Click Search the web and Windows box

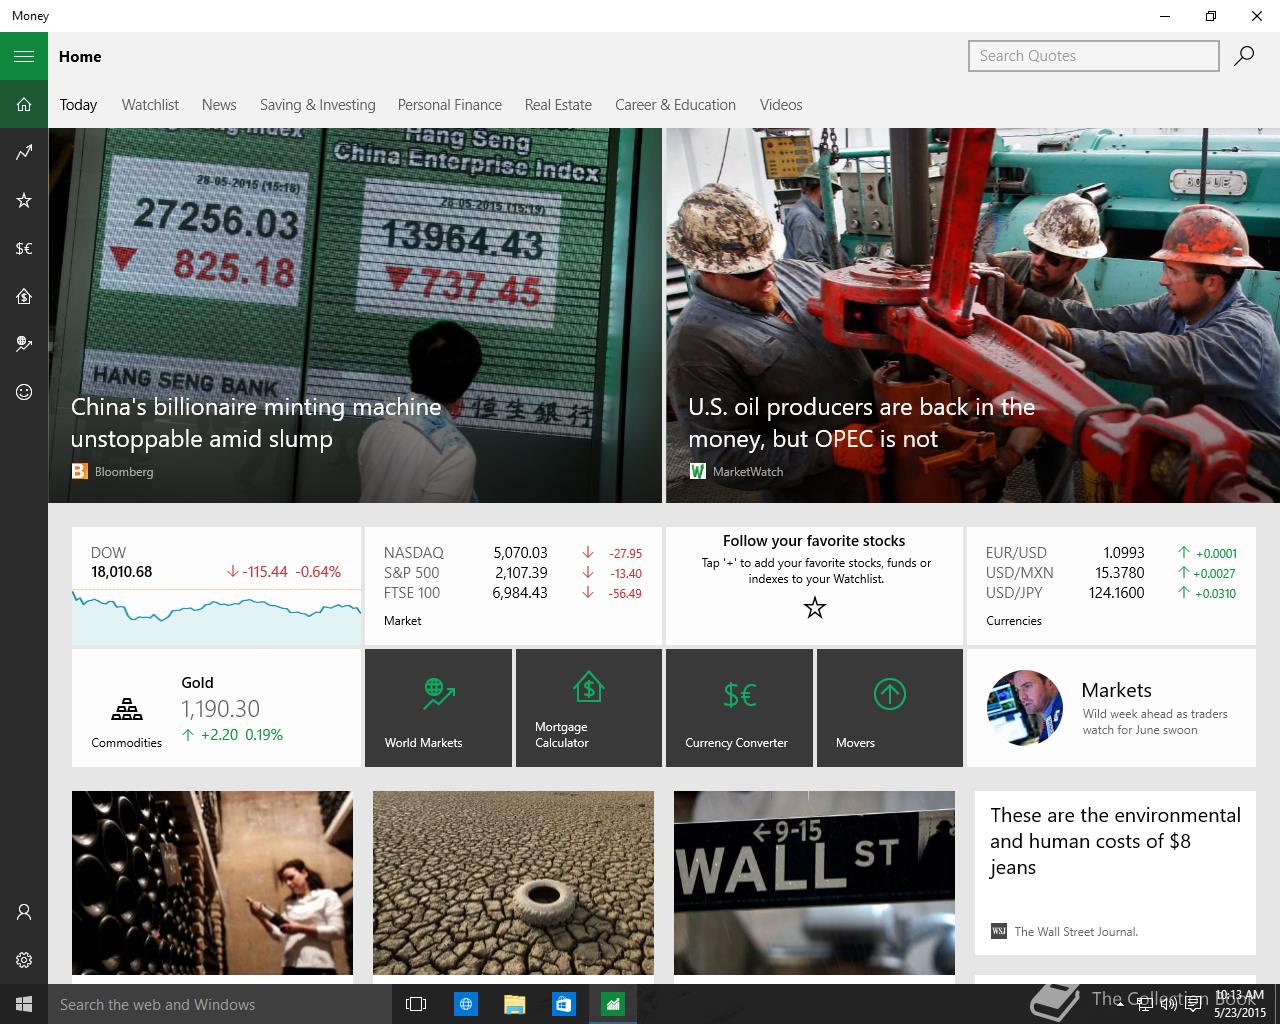(x=219, y=1004)
